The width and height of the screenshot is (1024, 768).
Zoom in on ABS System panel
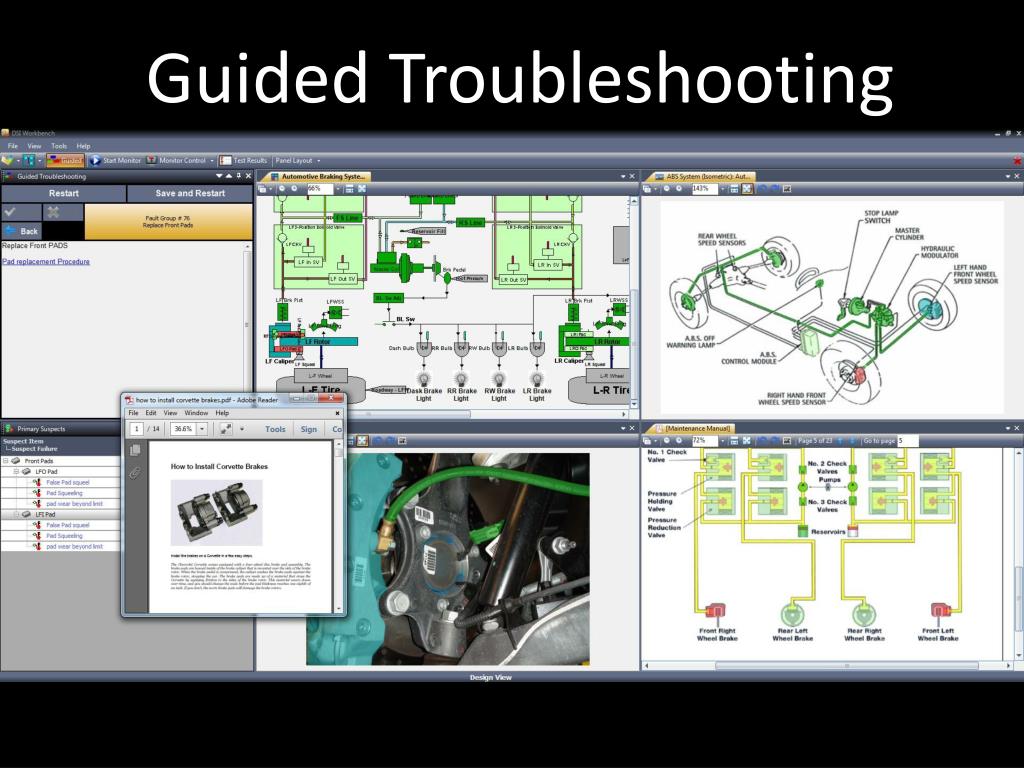pos(679,189)
